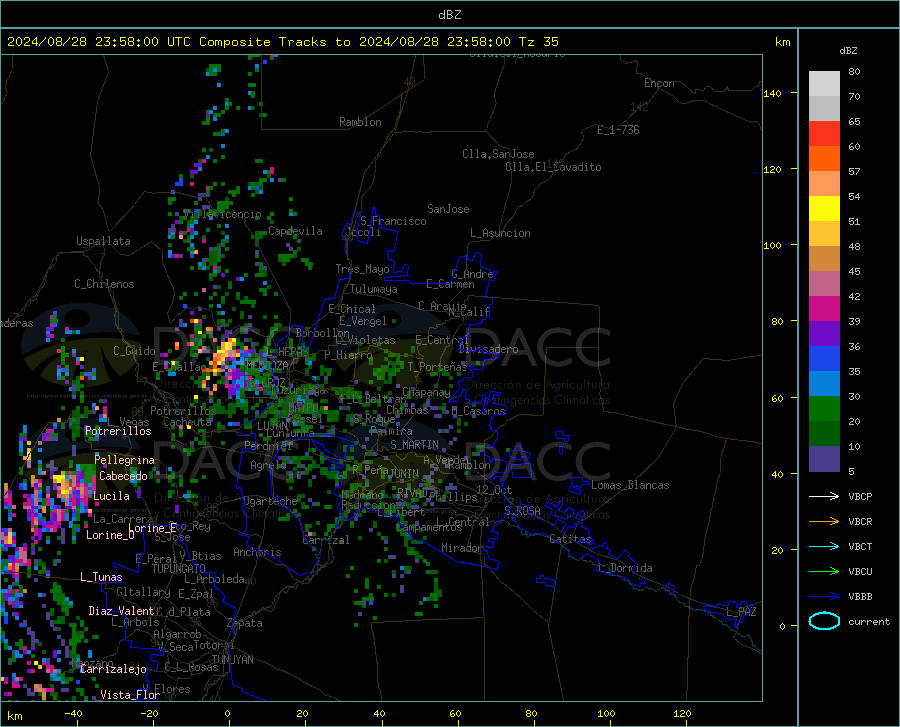Click the Mirador place label

click(461, 548)
